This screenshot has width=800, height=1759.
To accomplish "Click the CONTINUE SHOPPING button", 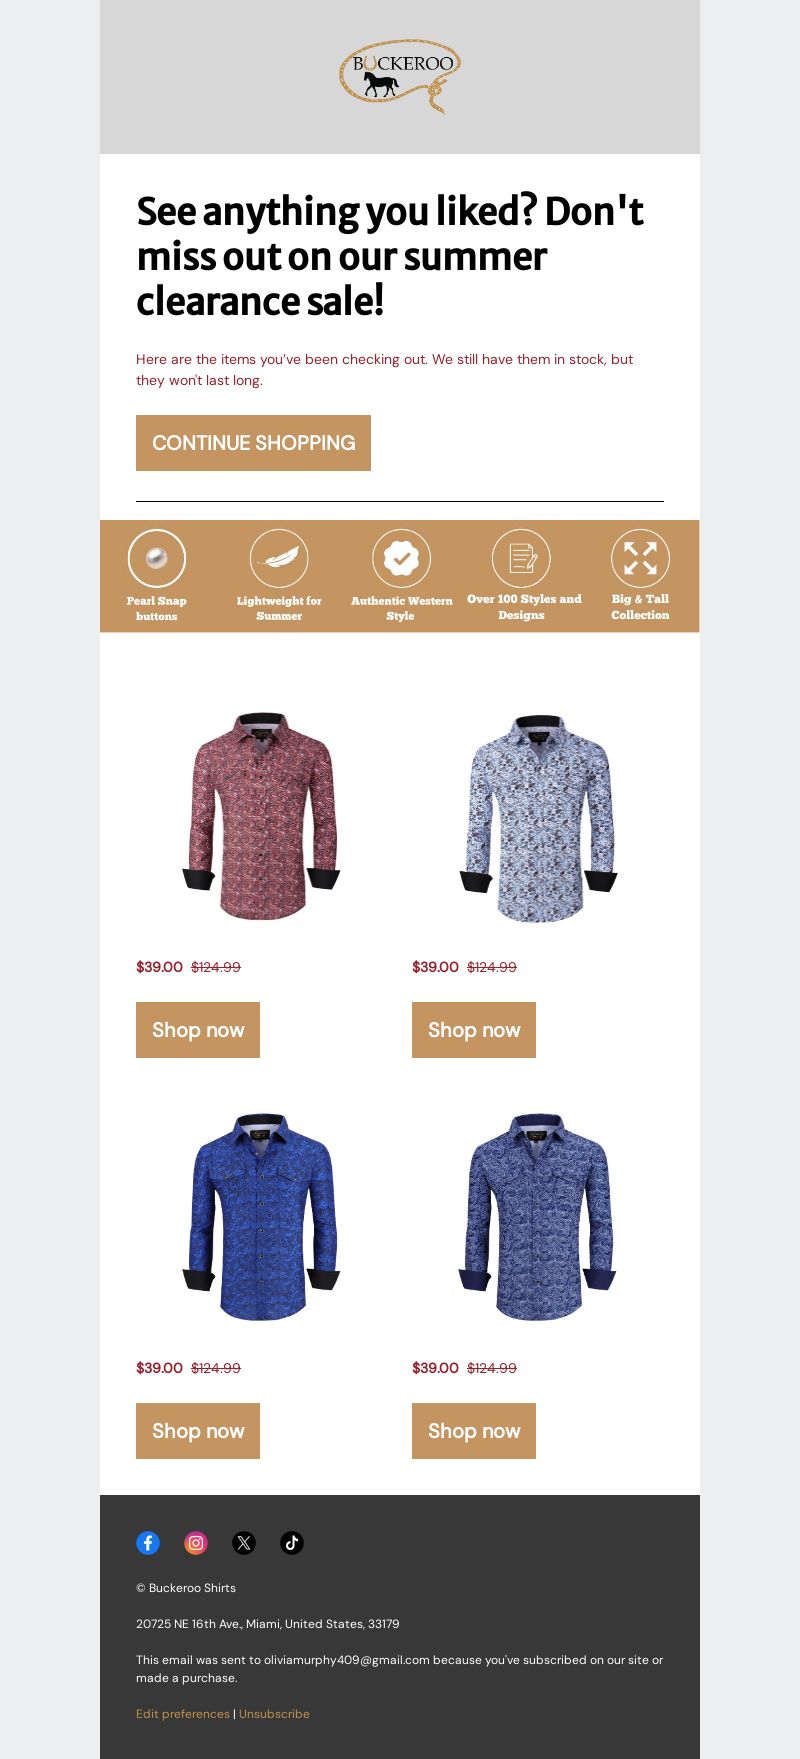I will pyautogui.click(x=253, y=443).
